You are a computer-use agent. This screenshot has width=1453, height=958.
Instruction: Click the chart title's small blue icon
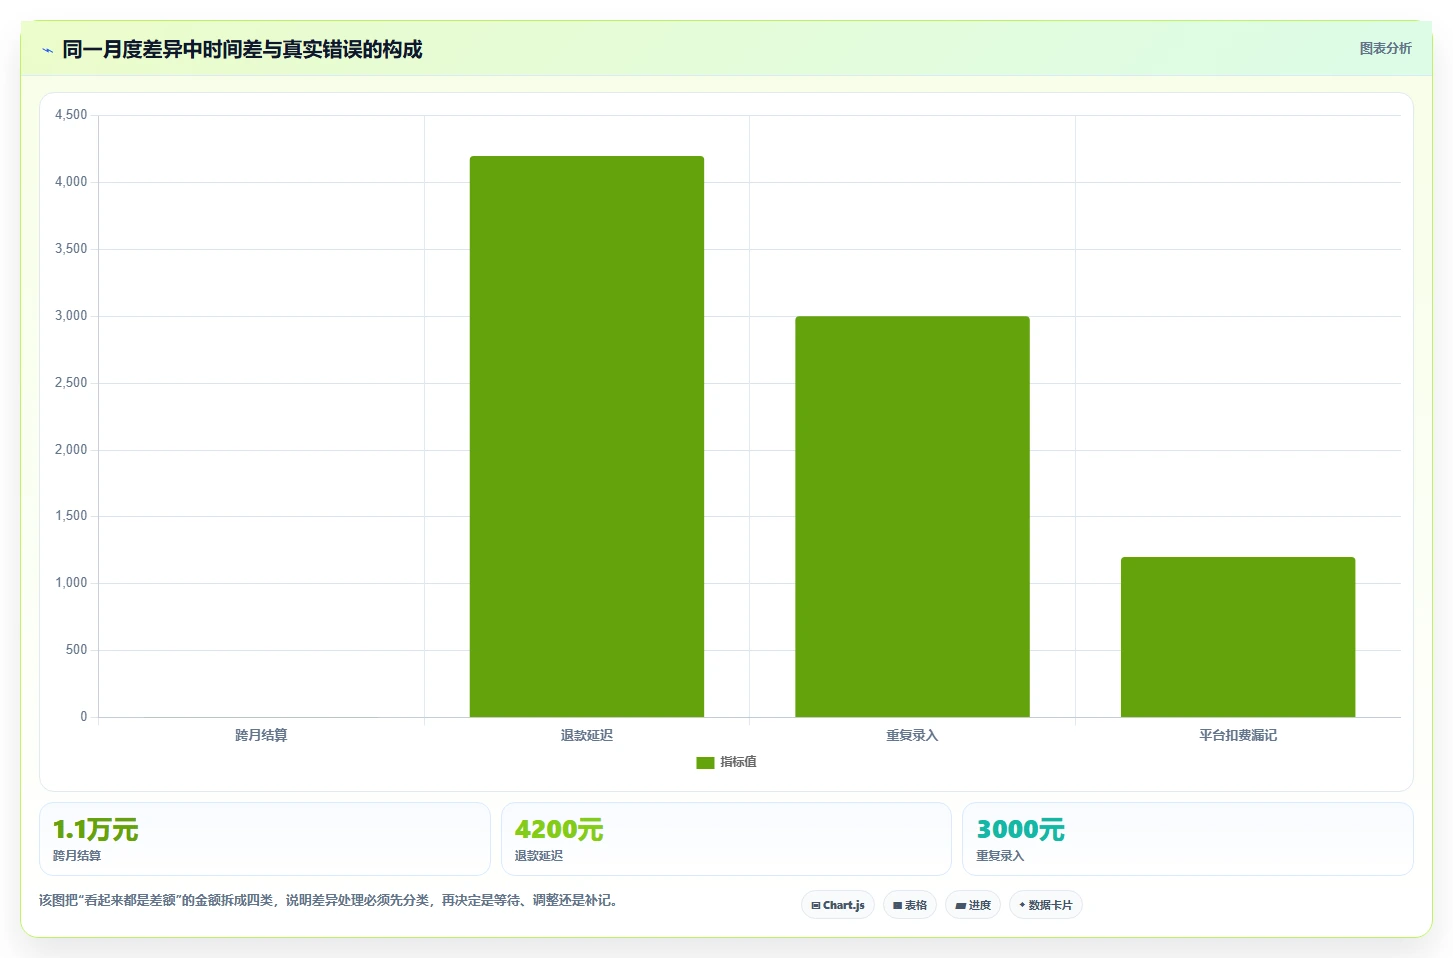[47, 50]
